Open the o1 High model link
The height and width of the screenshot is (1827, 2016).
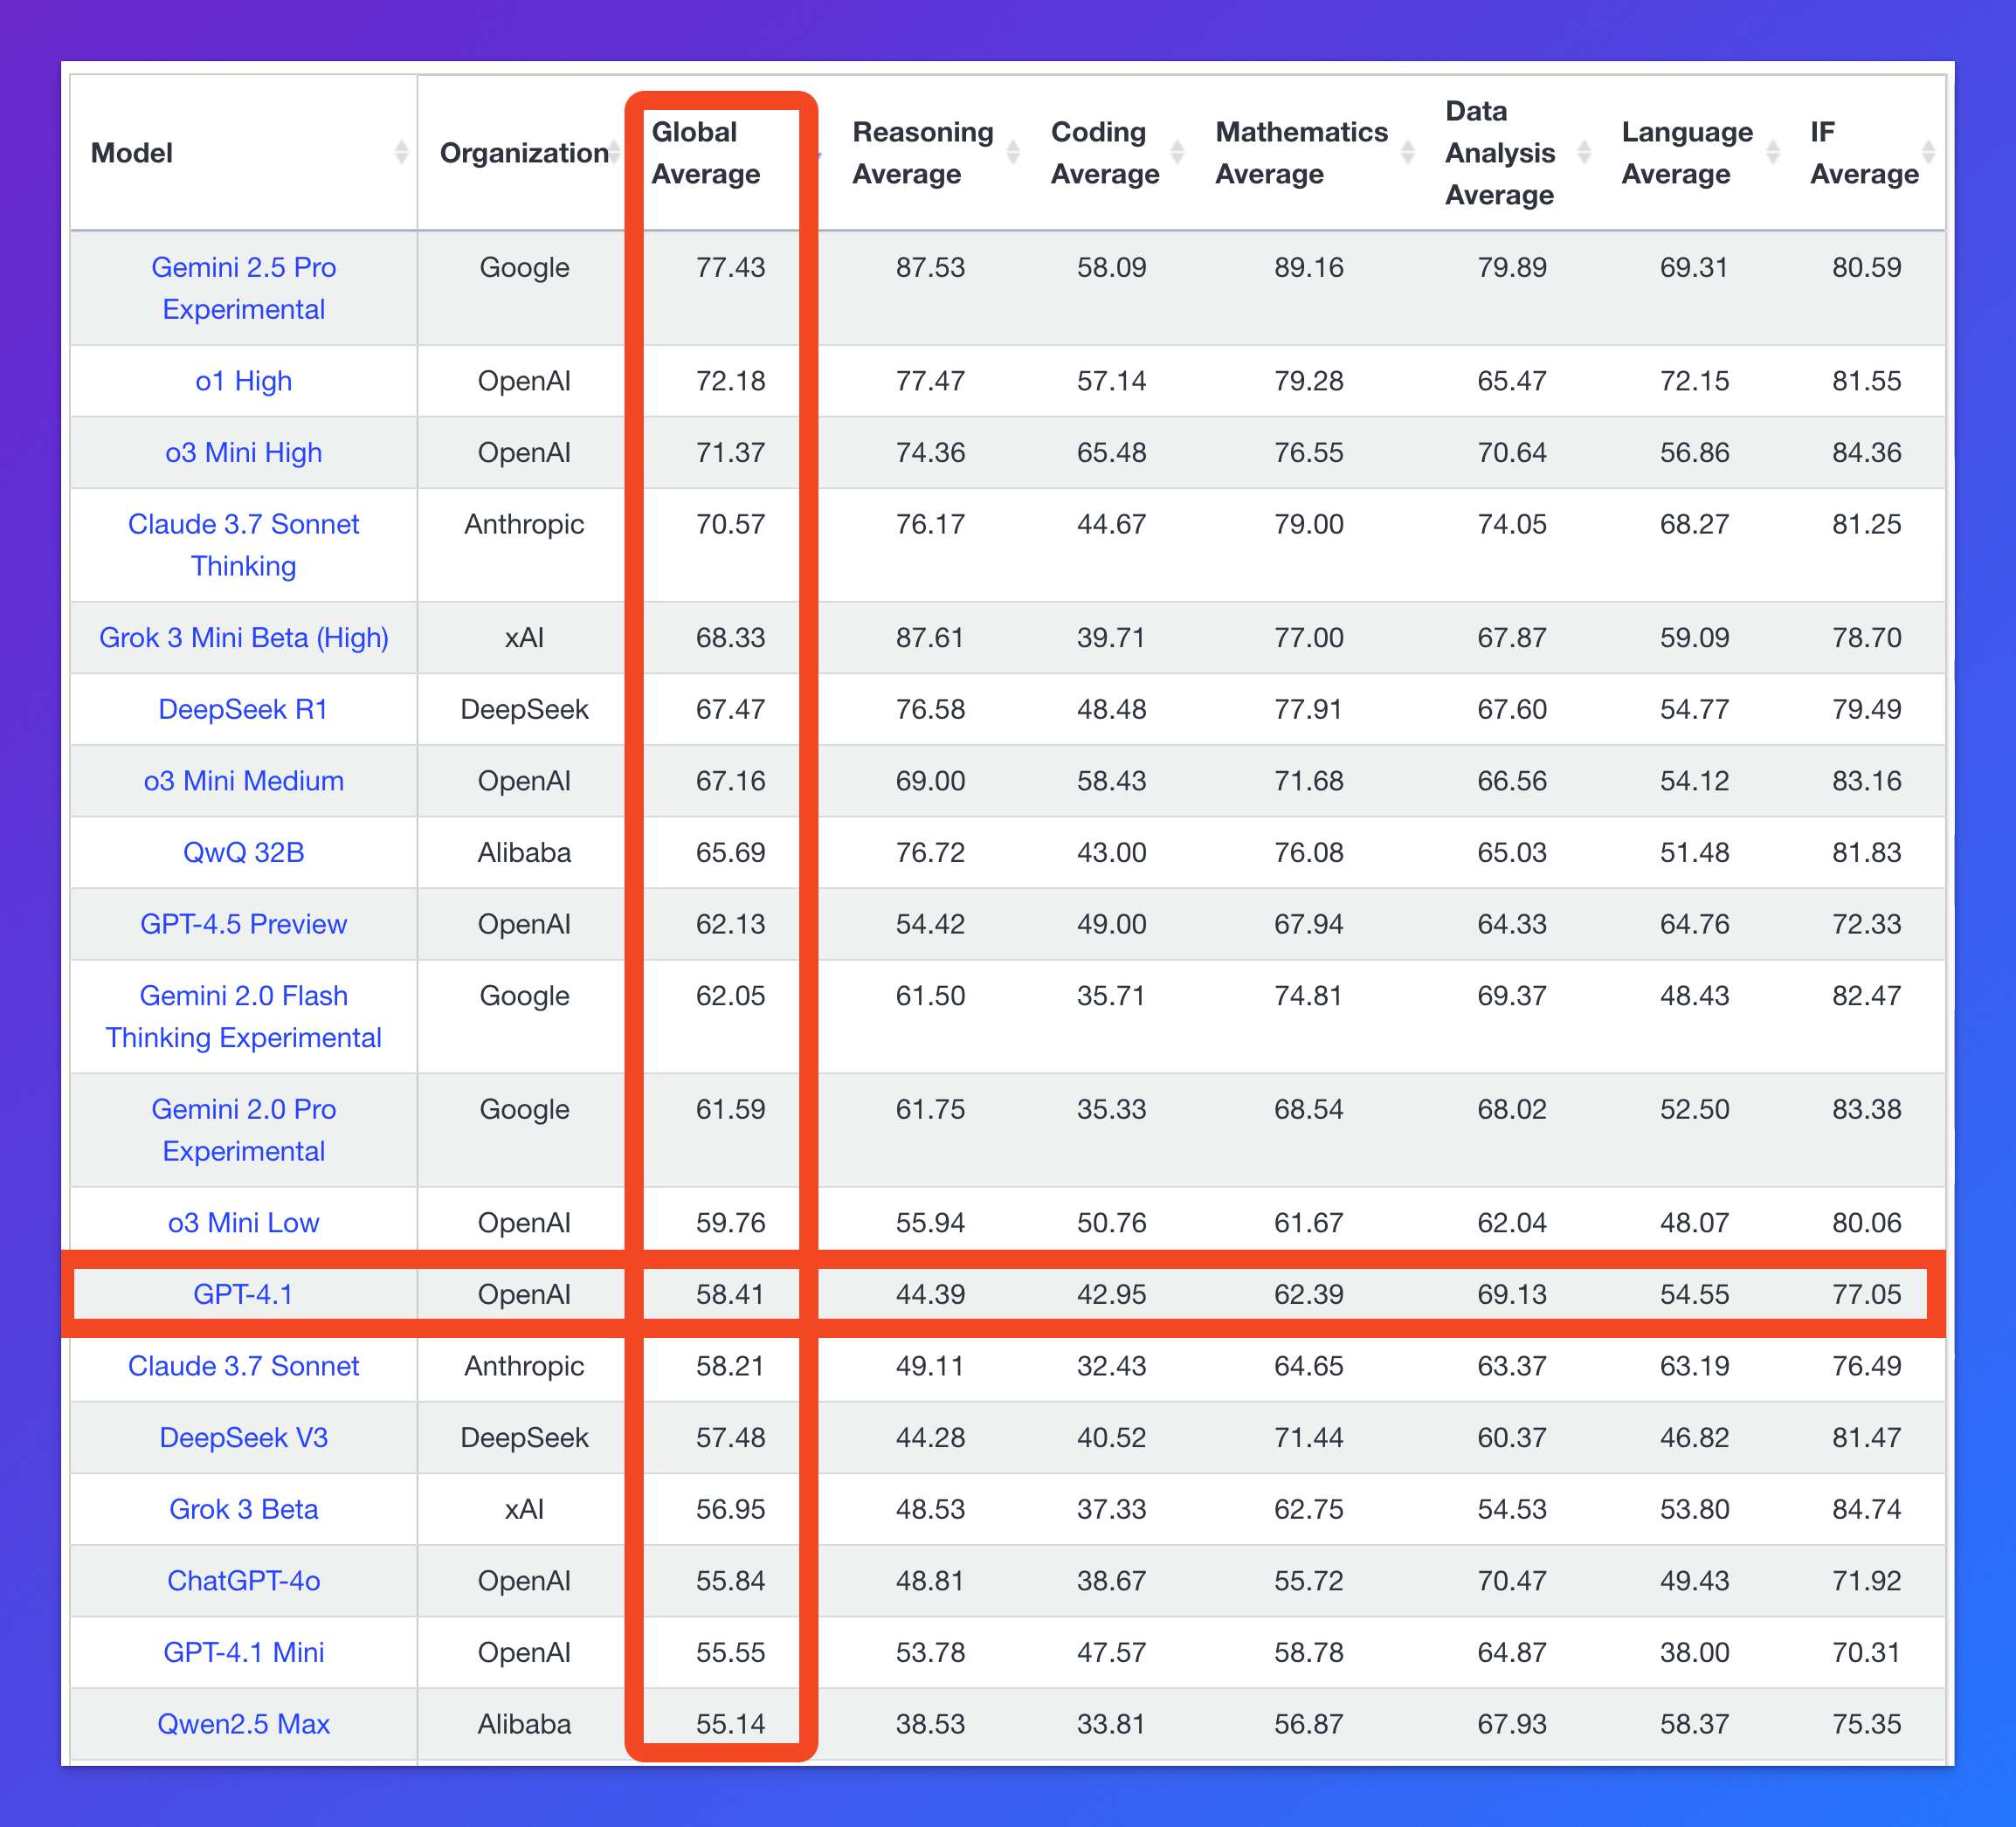pyautogui.click(x=243, y=381)
